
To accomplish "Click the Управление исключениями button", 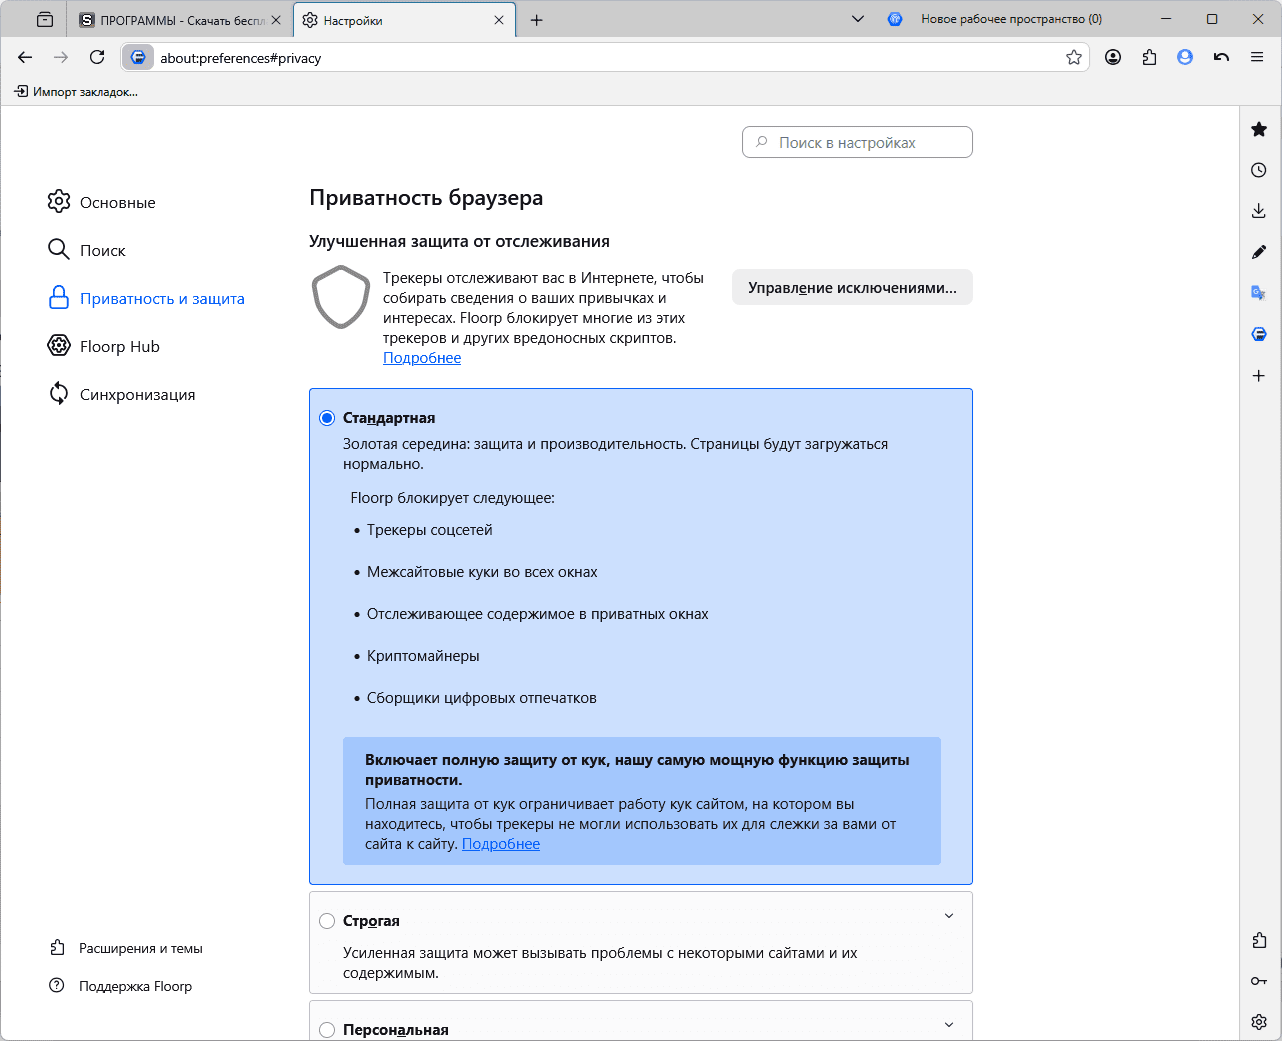I will click(852, 287).
